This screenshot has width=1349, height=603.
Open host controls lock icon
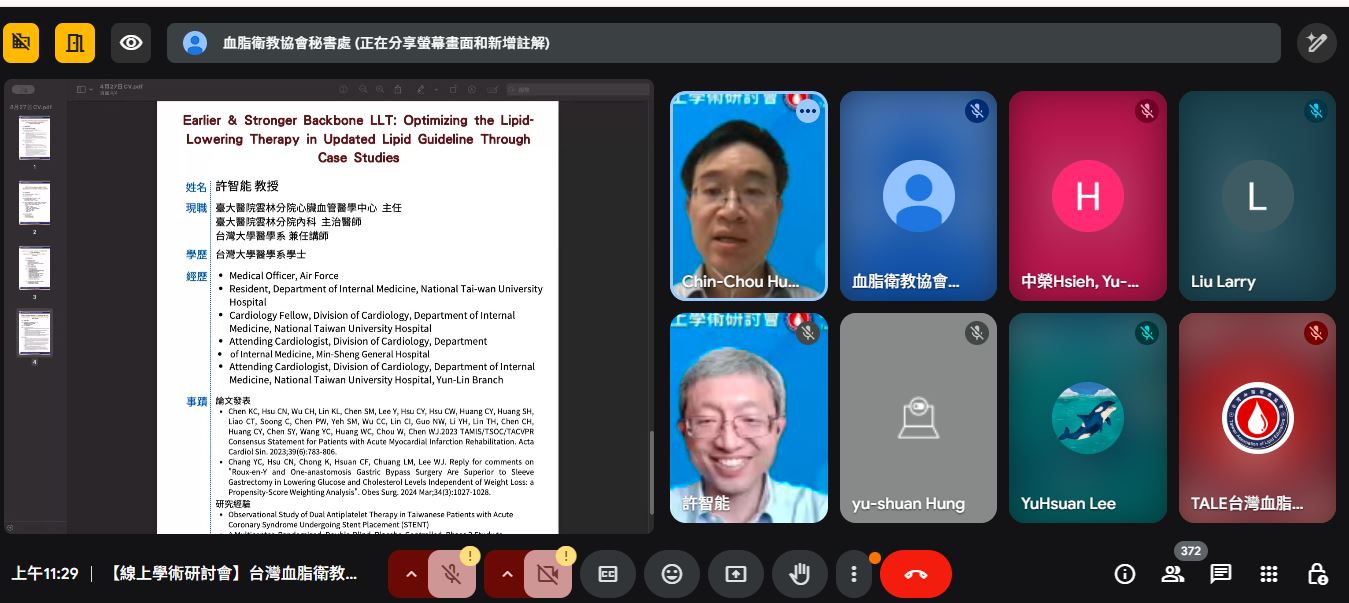point(1317,574)
